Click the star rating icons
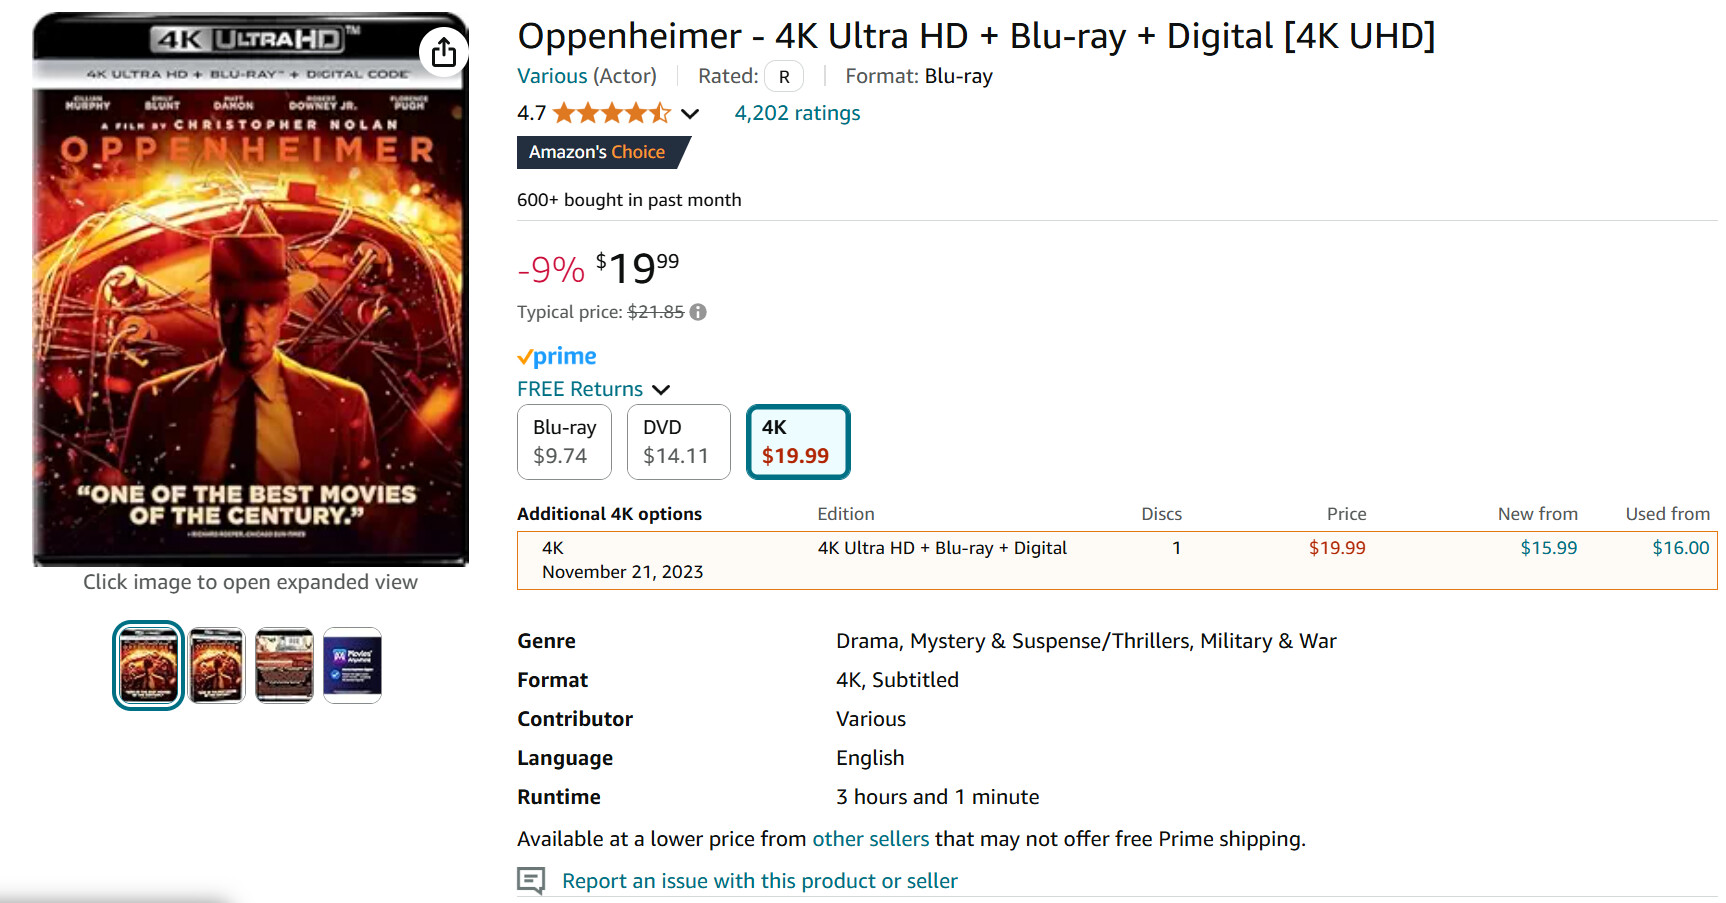This screenshot has width=1726, height=903. point(612,113)
